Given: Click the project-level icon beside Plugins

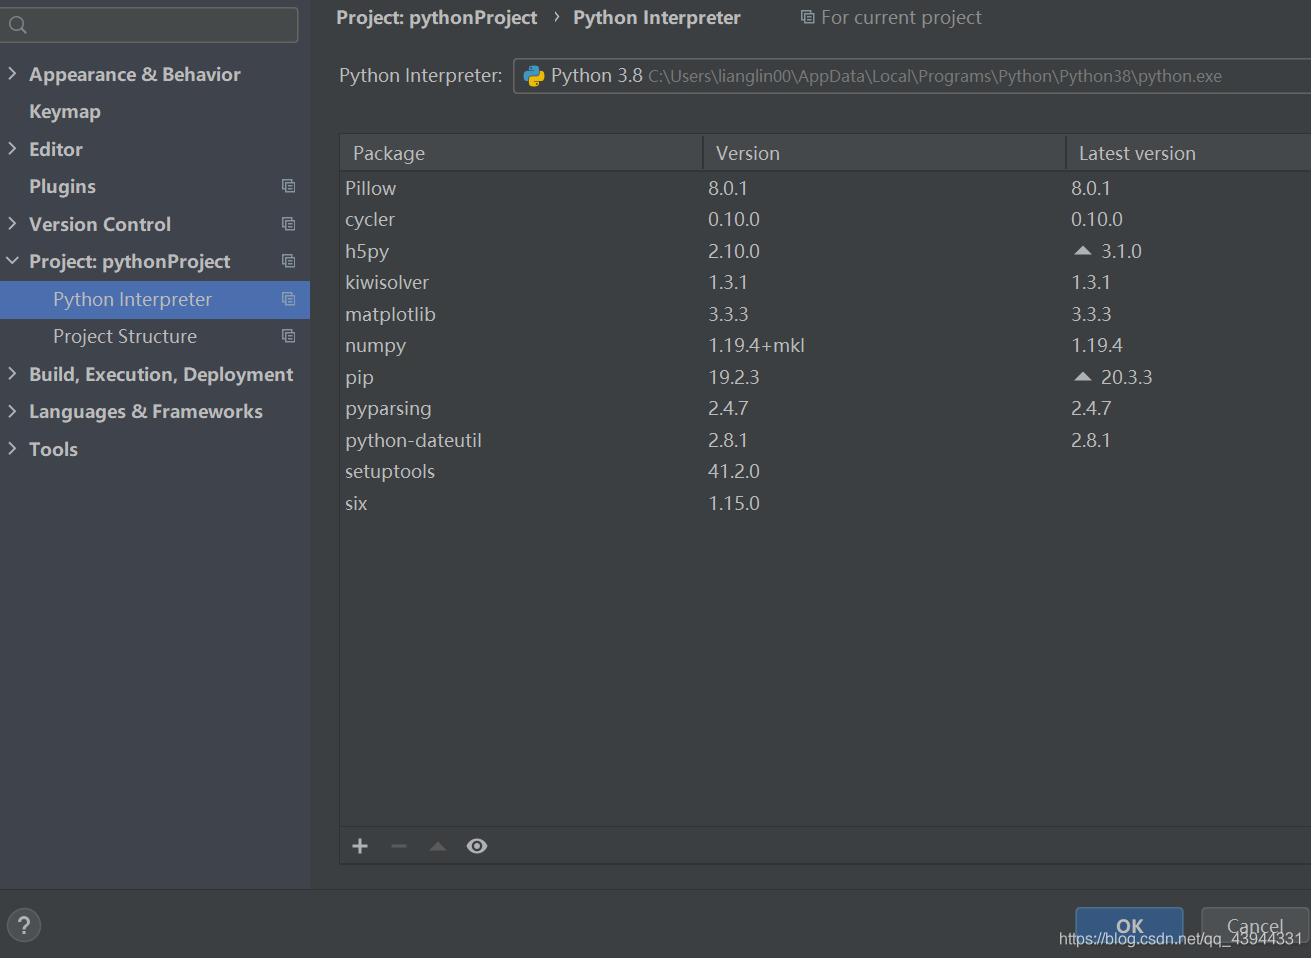Looking at the screenshot, I should coord(288,186).
